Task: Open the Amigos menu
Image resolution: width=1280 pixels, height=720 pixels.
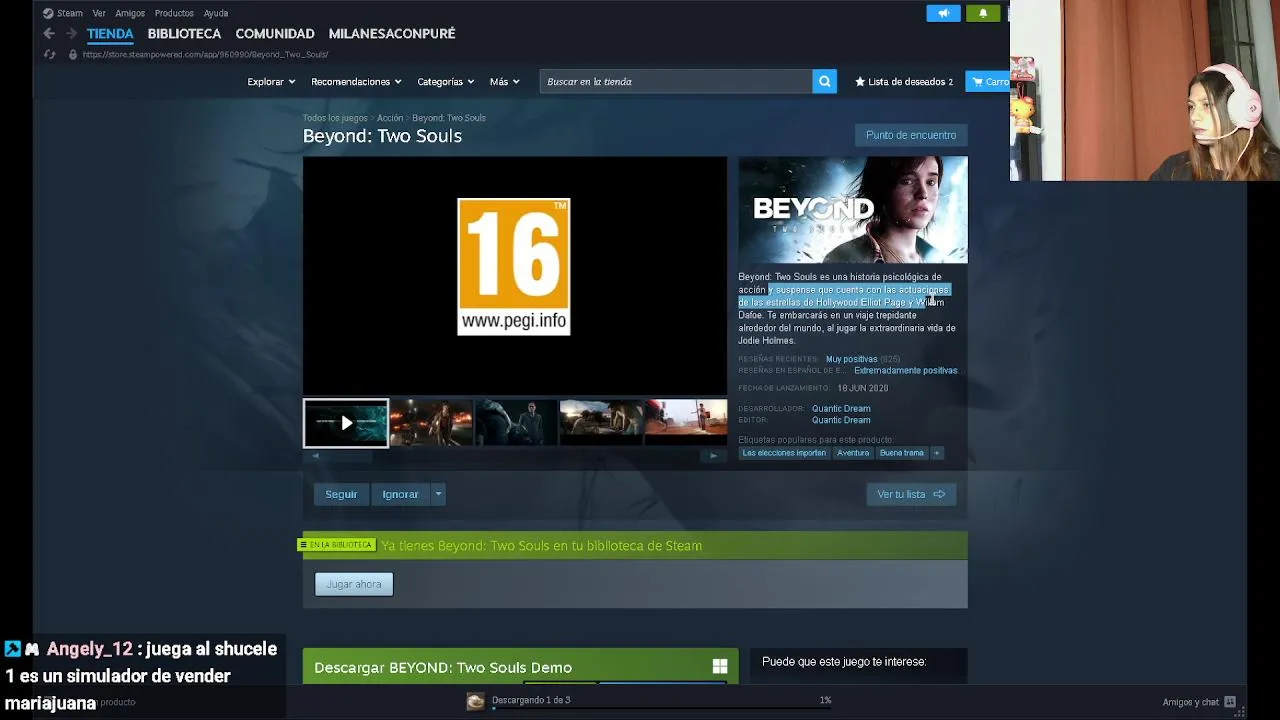Action: (x=130, y=13)
